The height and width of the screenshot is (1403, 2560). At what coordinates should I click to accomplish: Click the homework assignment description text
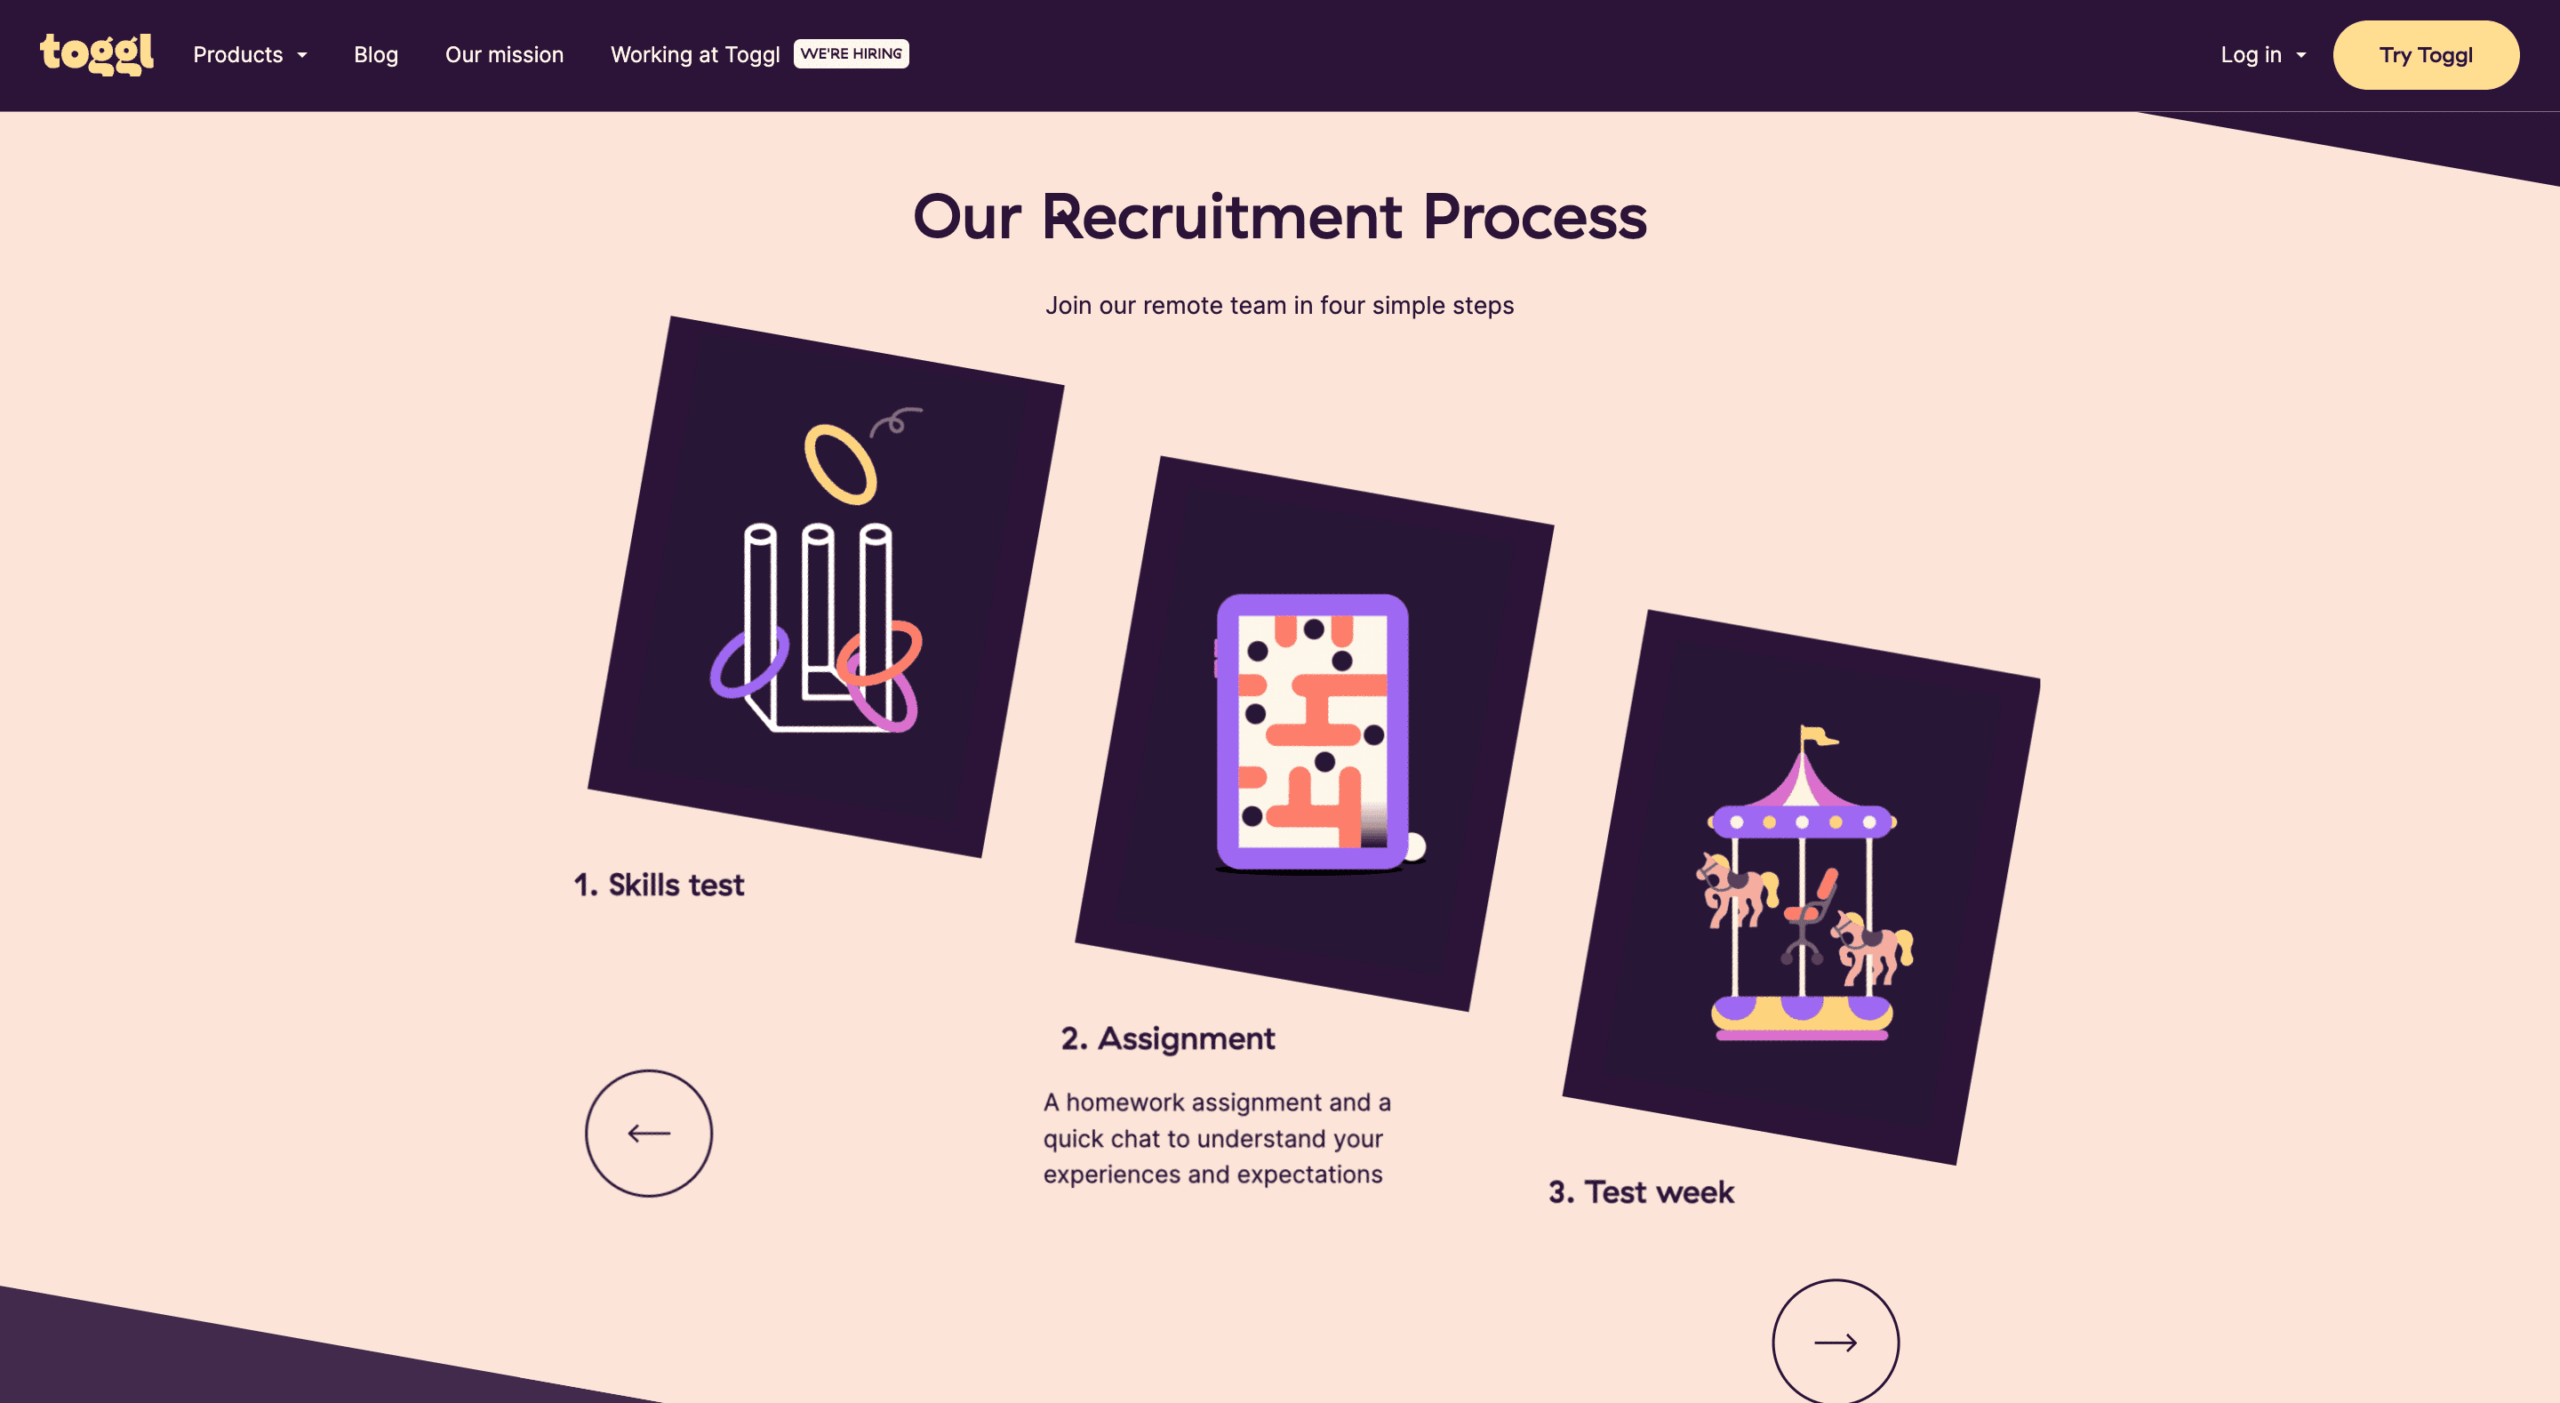point(1217,1138)
